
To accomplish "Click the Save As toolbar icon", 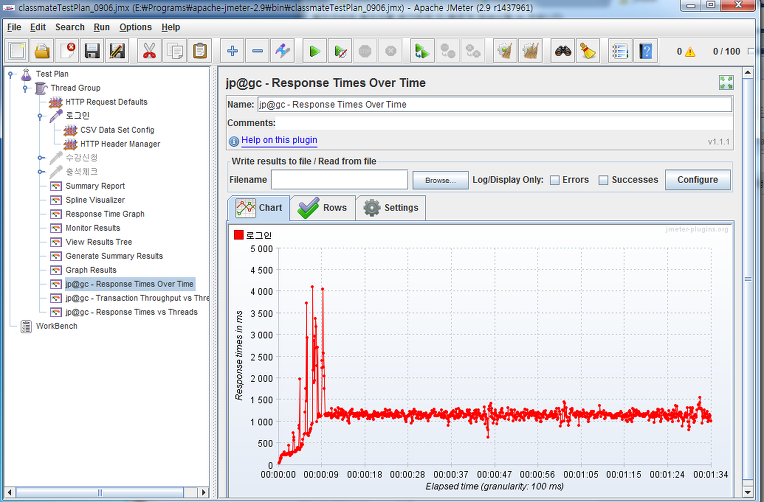I will pos(117,51).
